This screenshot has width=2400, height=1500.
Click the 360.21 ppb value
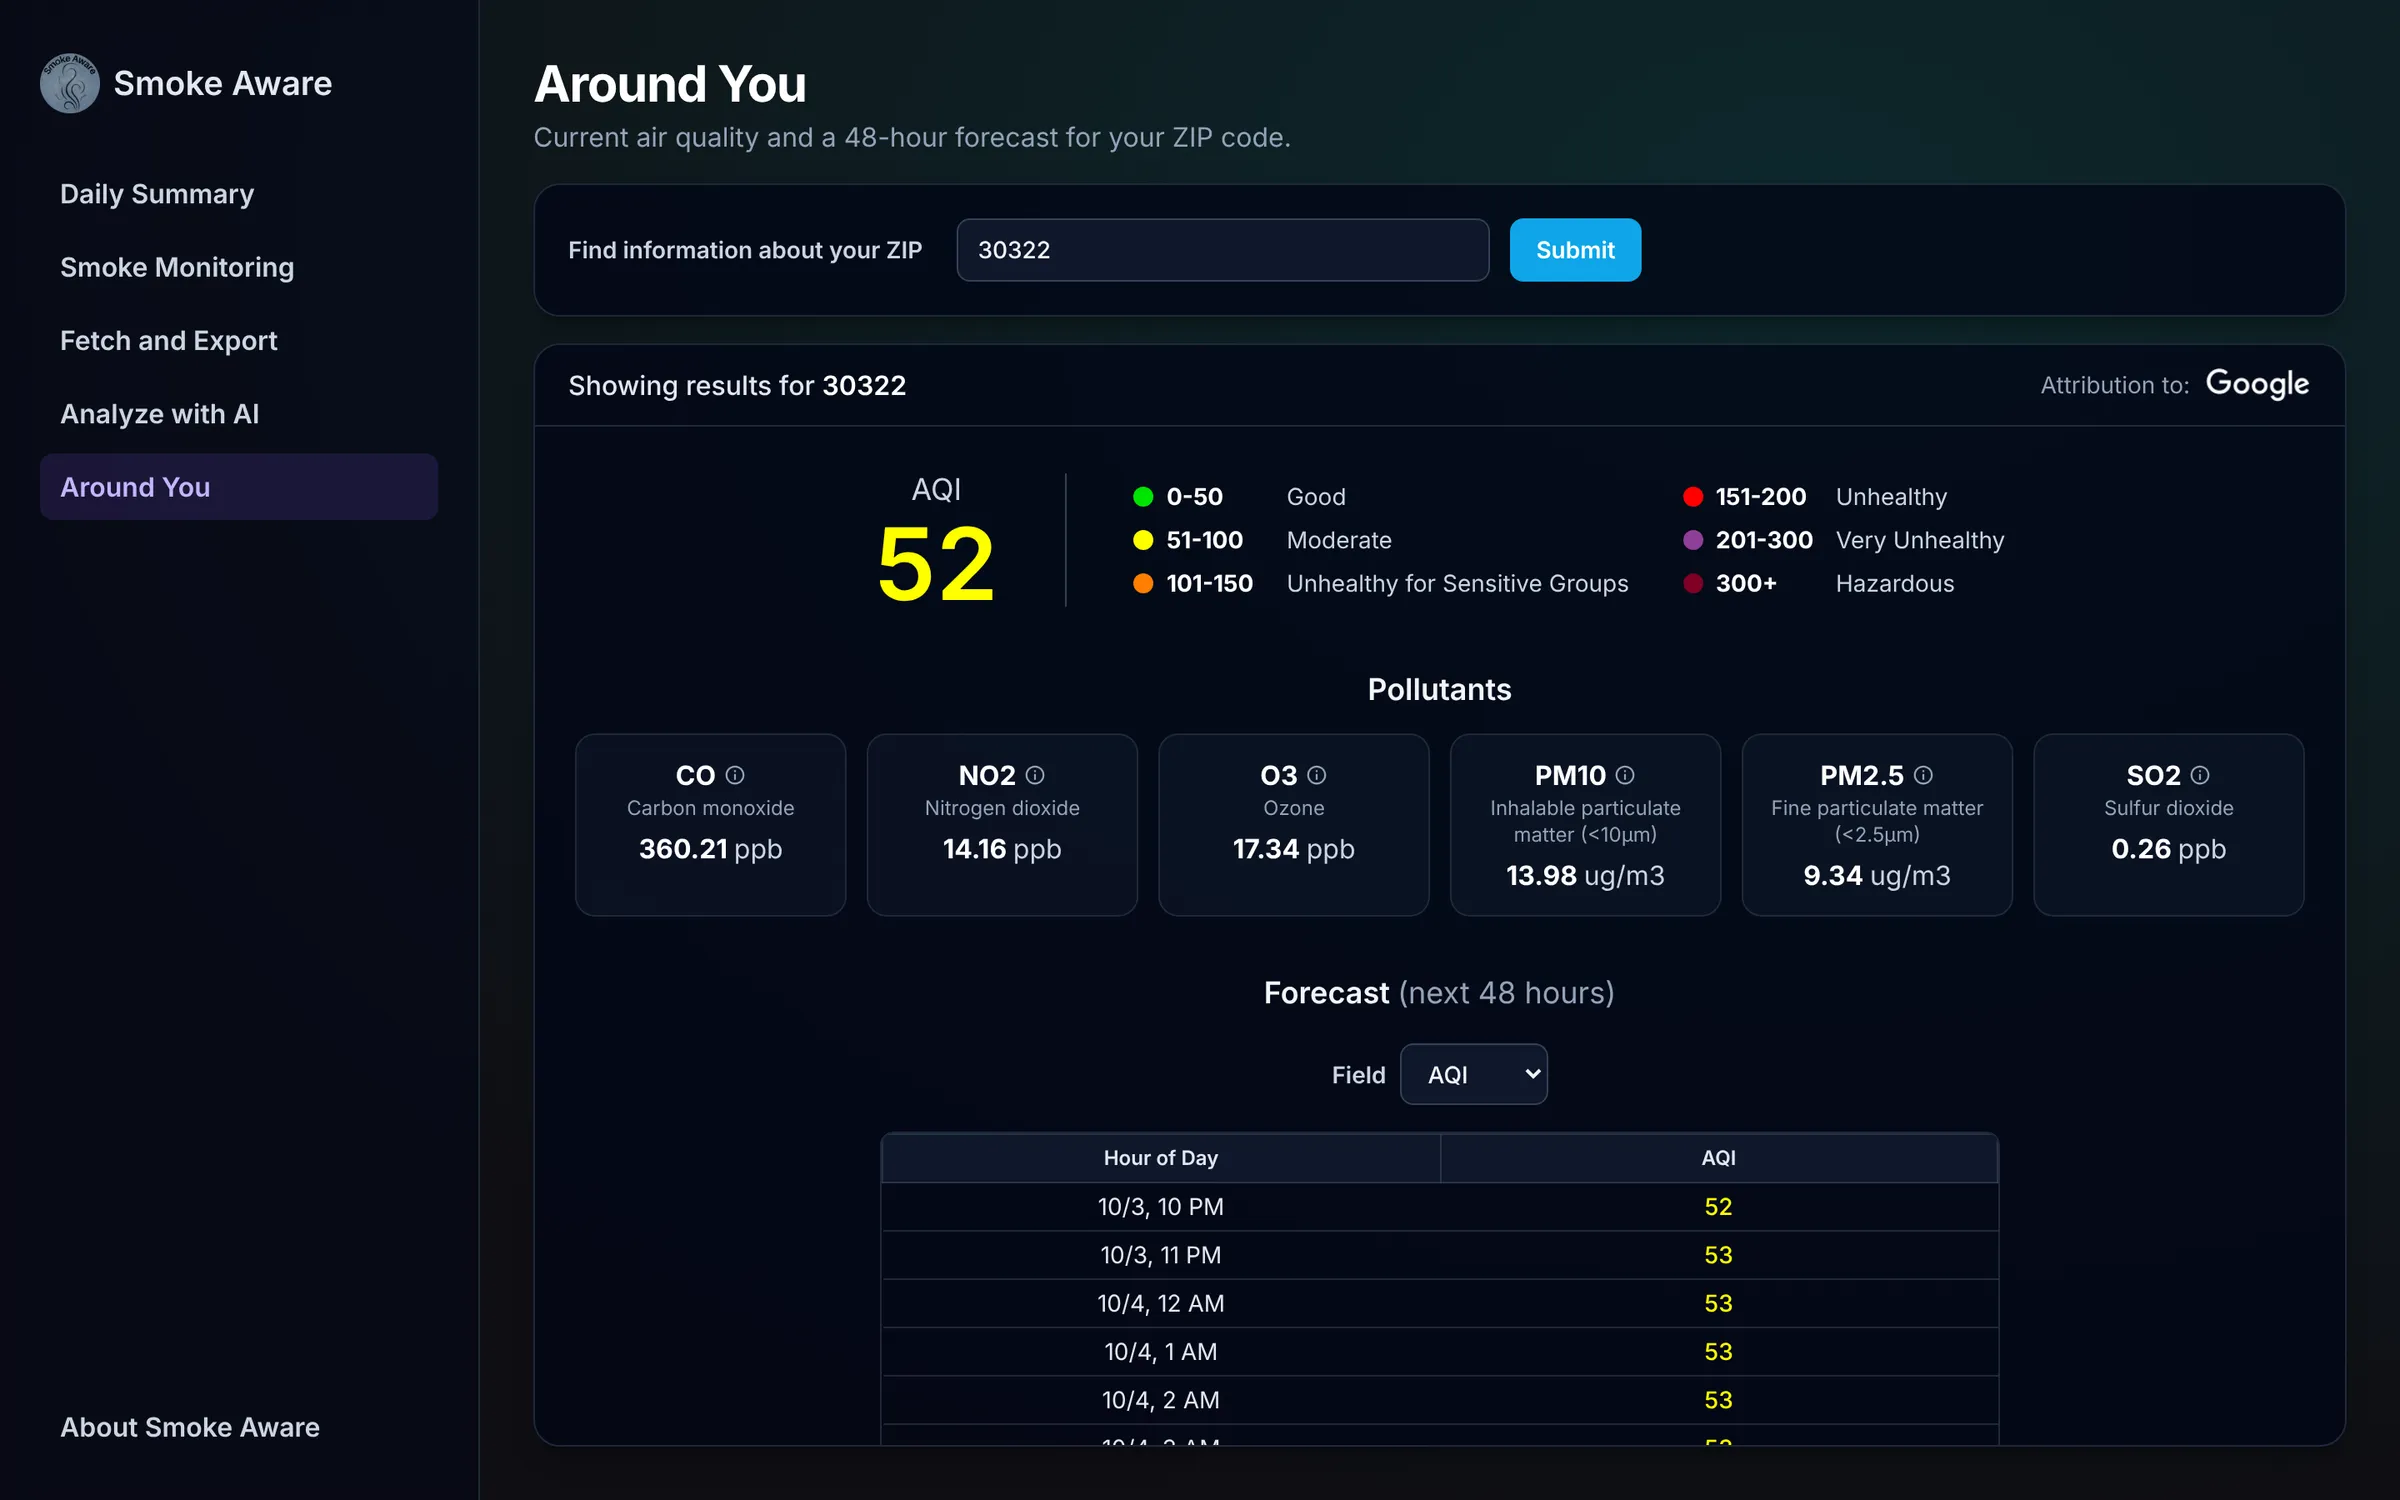point(710,849)
